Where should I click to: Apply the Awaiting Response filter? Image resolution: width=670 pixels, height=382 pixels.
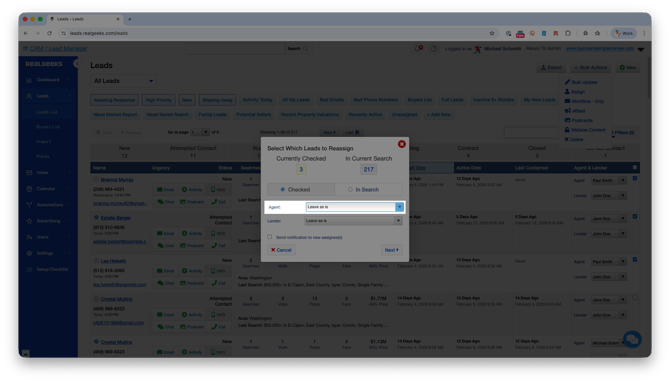tap(114, 100)
